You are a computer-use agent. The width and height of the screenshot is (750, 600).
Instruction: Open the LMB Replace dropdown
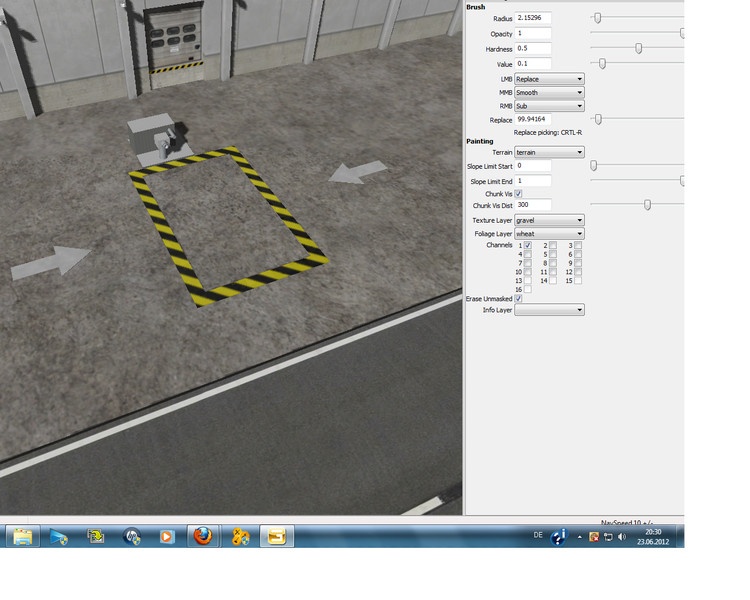[x=549, y=79]
